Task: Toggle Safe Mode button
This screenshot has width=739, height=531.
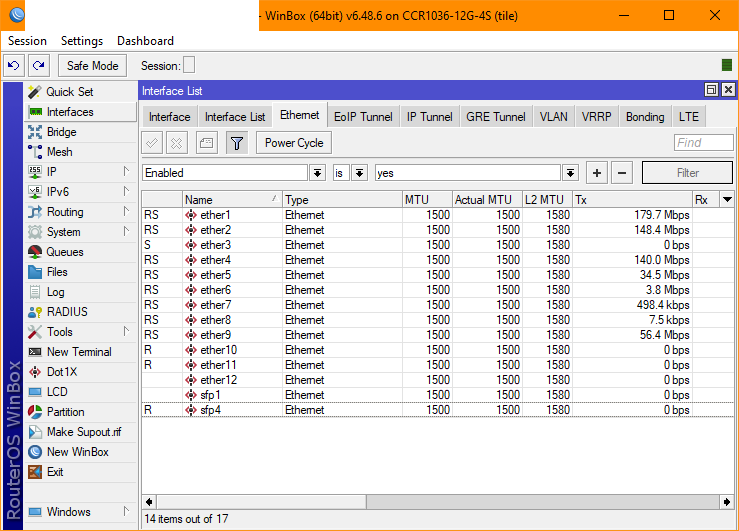Action: click(92, 65)
